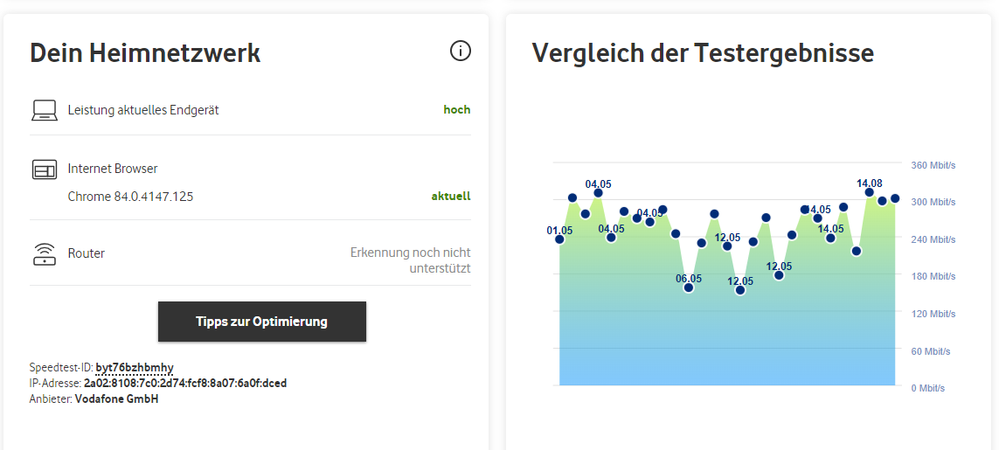
Task: Click the 180 Mbit/s axis label
Action: pyautogui.click(x=932, y=276)
